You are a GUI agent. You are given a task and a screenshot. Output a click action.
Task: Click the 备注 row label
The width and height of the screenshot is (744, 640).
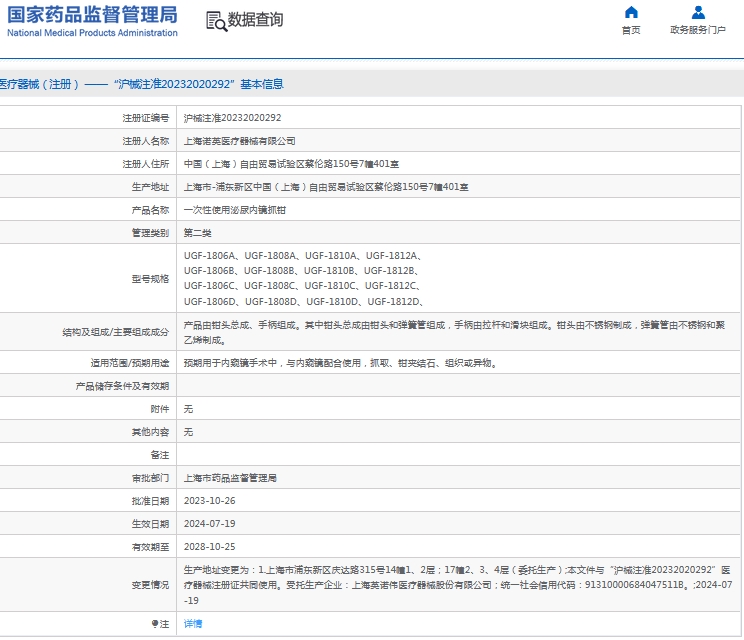[x=160, y=455]
